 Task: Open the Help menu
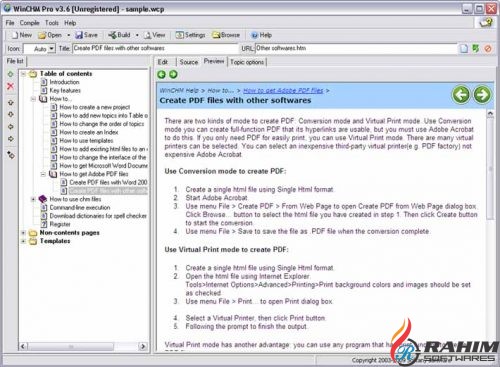tap(70, 23)
